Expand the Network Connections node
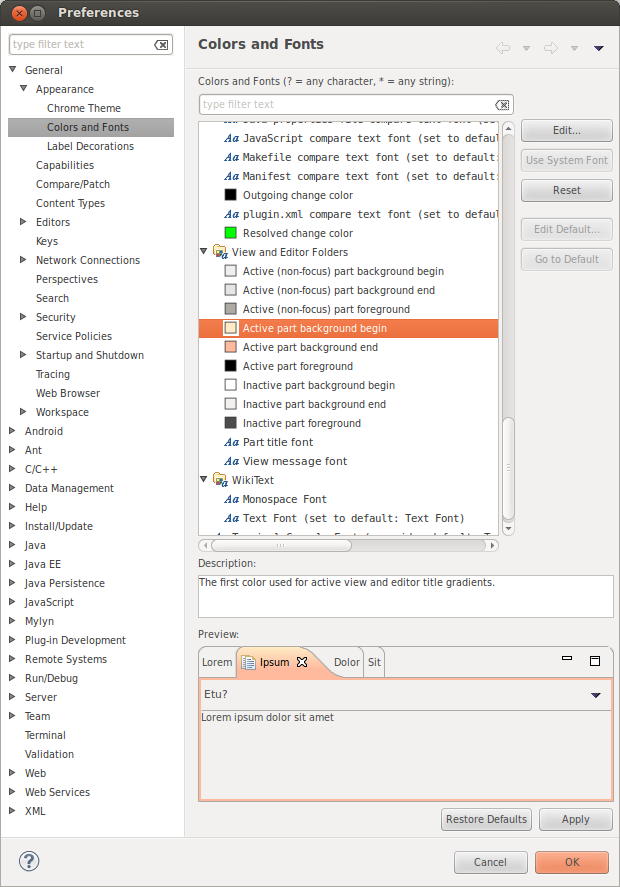Screen dimensions: 620x887 tap(23, 260)
